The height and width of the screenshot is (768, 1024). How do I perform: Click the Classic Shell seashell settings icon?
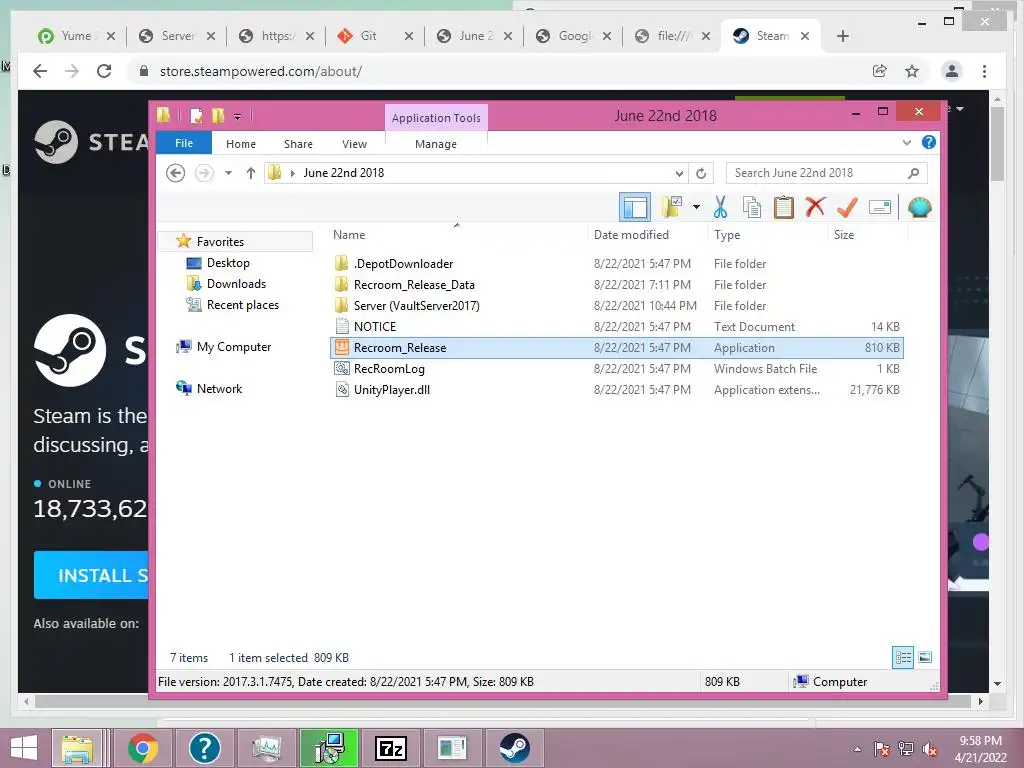point(920,208)
